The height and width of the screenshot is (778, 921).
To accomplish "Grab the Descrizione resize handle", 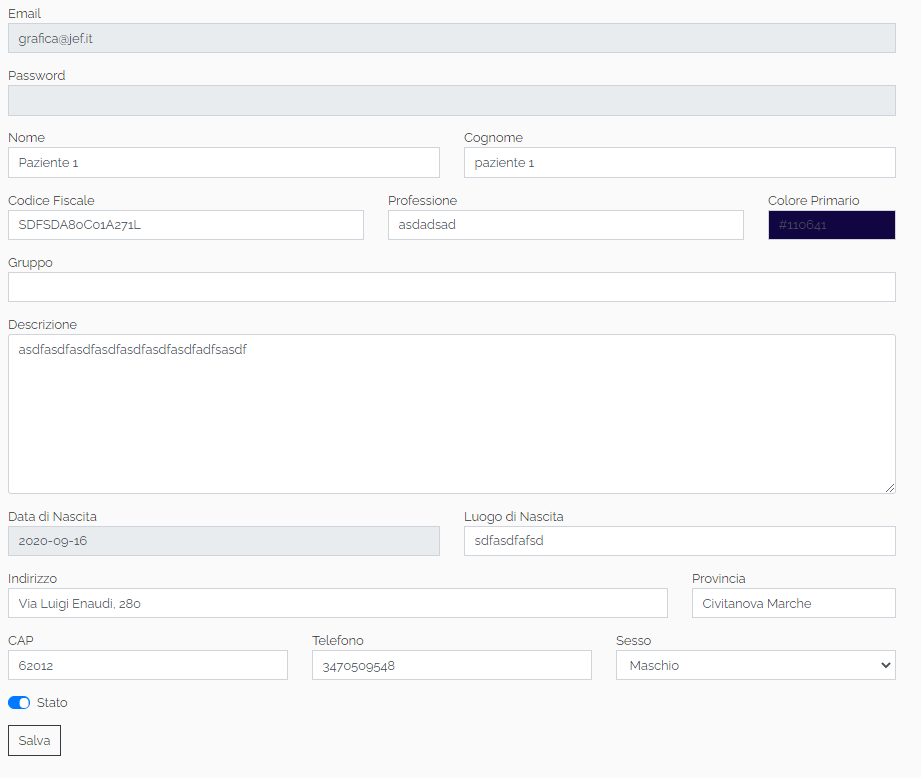I will tap(889, 487).
